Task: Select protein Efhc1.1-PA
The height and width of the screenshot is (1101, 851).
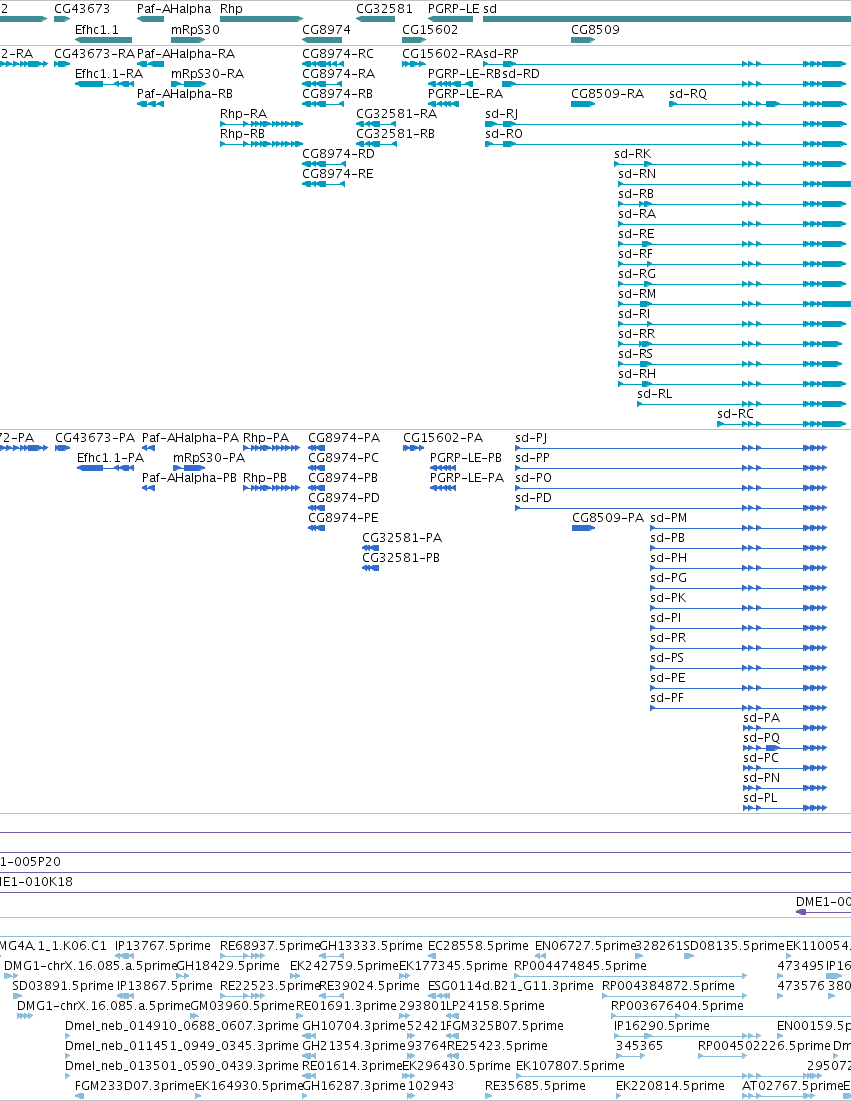Action: [x=110, y=458]
